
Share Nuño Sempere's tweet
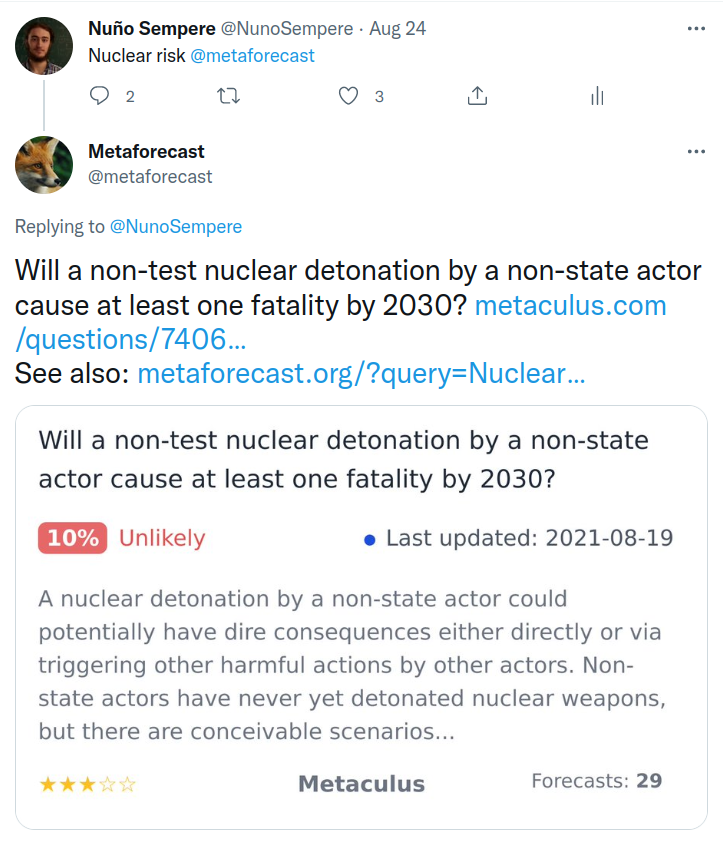[477, 96]
